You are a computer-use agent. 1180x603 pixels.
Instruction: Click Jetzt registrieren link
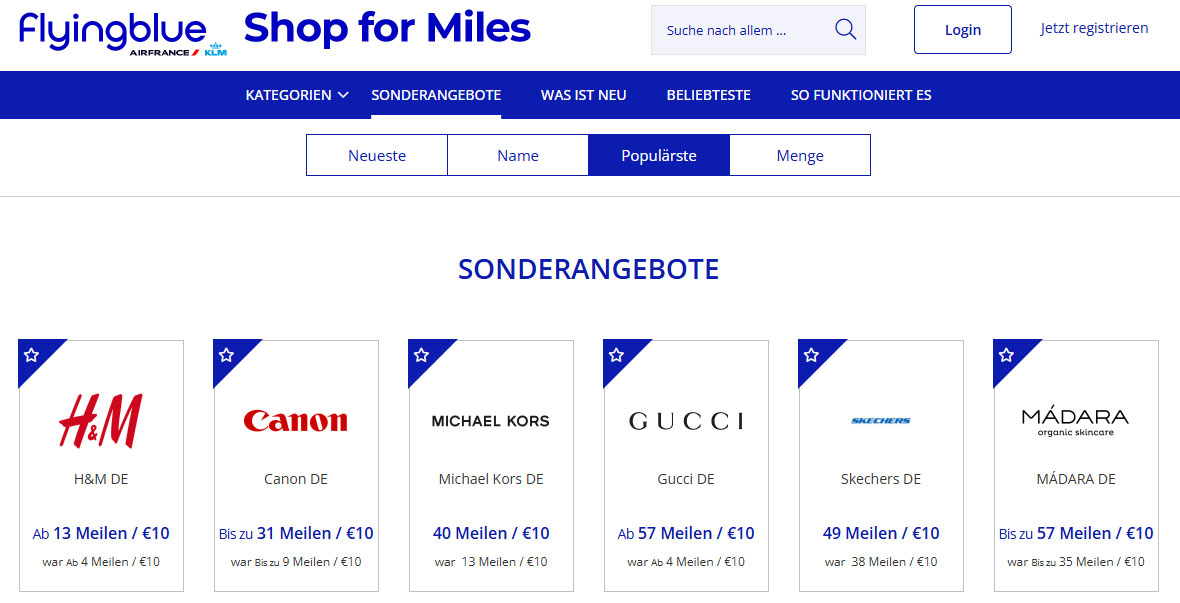click(1094, 29)
